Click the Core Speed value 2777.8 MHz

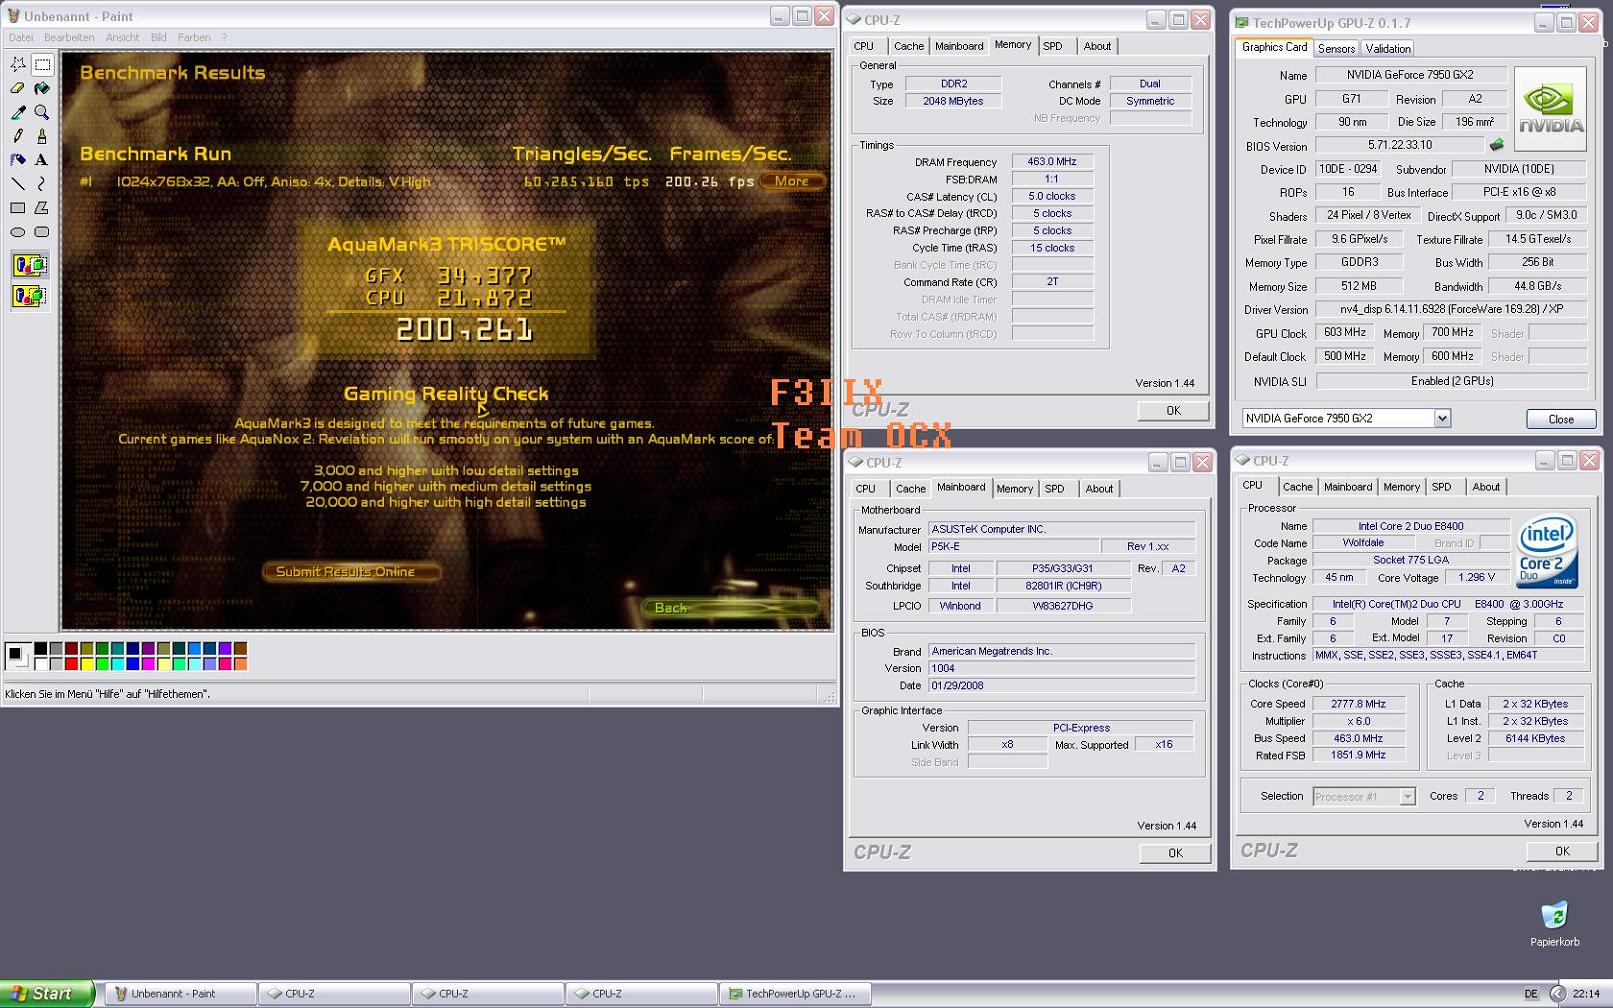coord(1359,704)
